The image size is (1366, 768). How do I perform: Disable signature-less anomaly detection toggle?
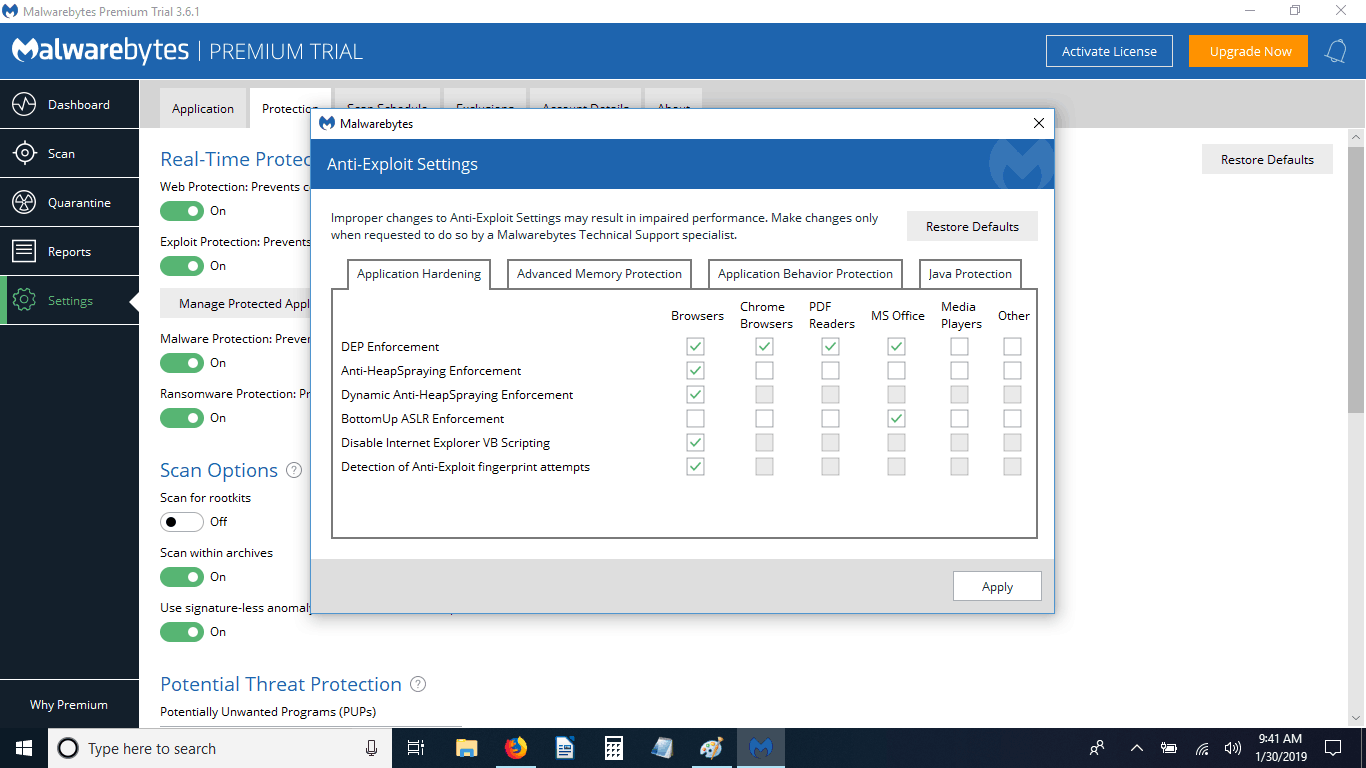coord(182,632)
